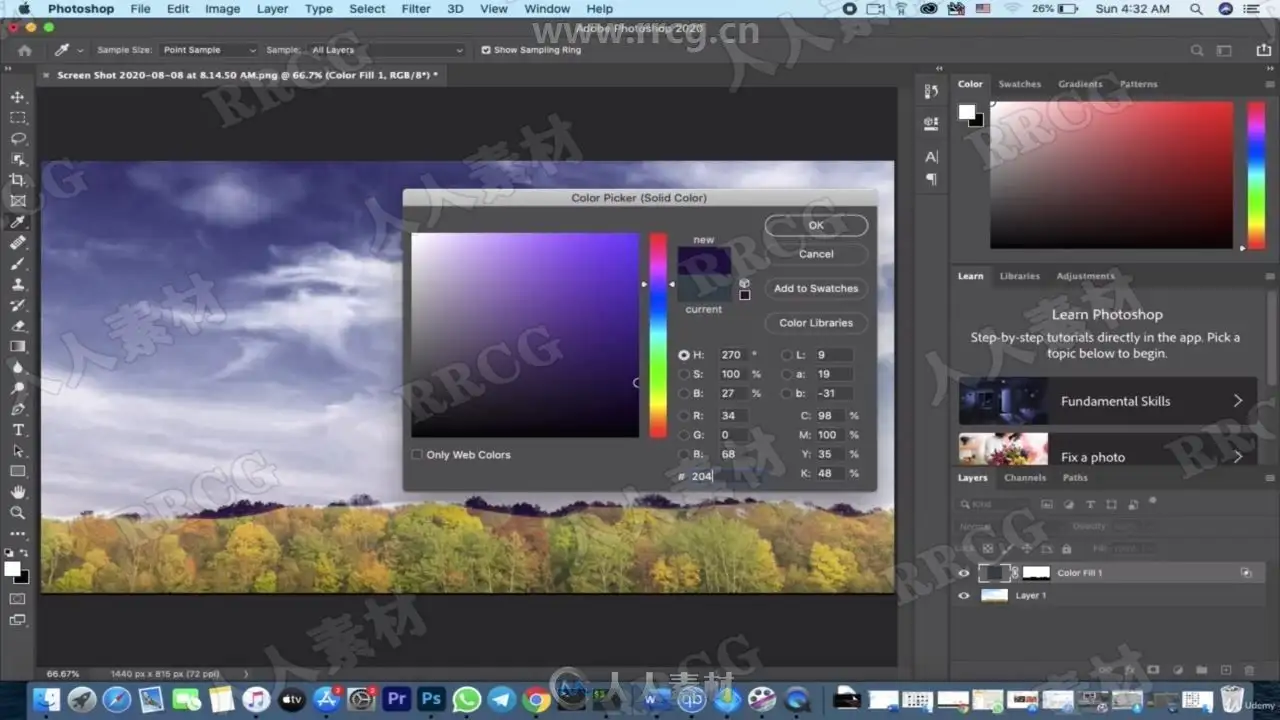Open the Filter menu
The width and height of the screenshot is (1280, 720).
[x=416, y=9]
